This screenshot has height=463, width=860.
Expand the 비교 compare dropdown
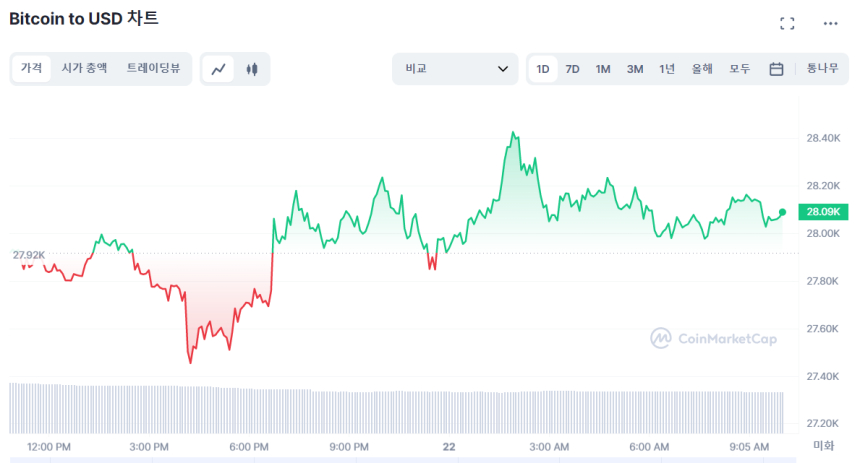pos(455,69)
